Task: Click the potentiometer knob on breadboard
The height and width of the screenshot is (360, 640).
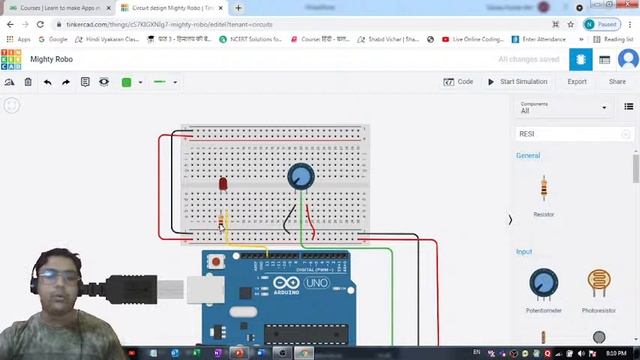Action: 301,176
